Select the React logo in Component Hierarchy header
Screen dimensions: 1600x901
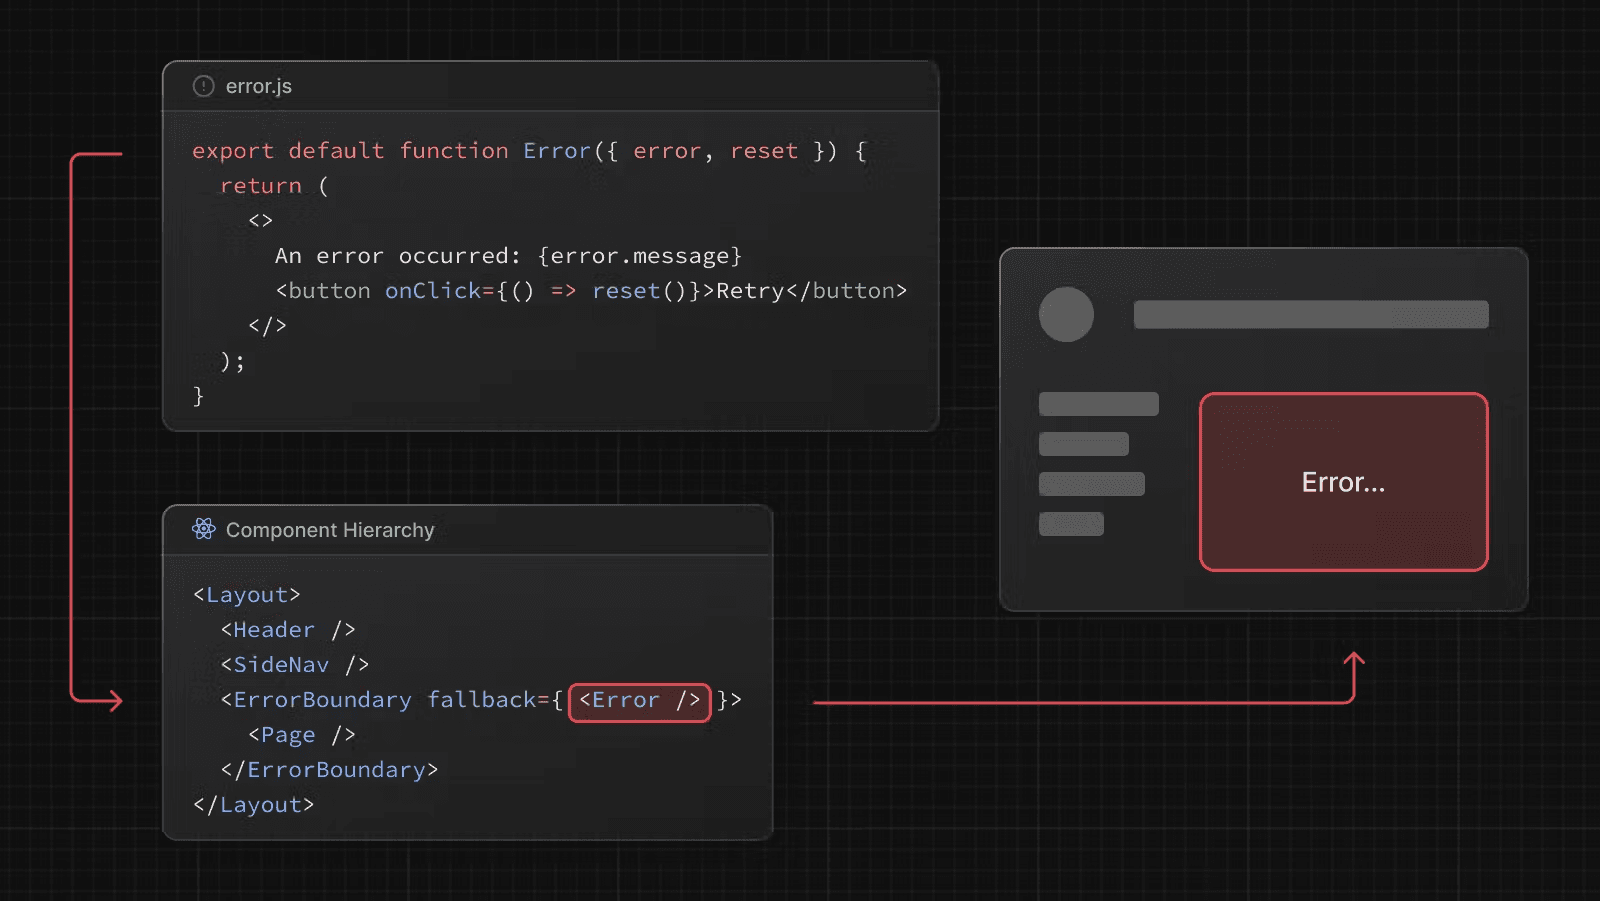tap(203, 529)
